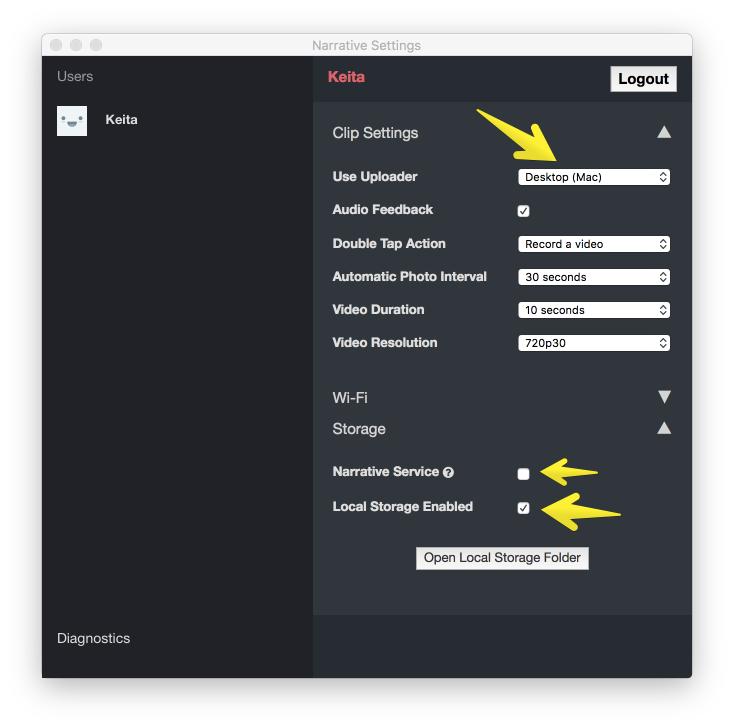
Task: Zoom the Narrative Settings window
Action: (96, 45)
